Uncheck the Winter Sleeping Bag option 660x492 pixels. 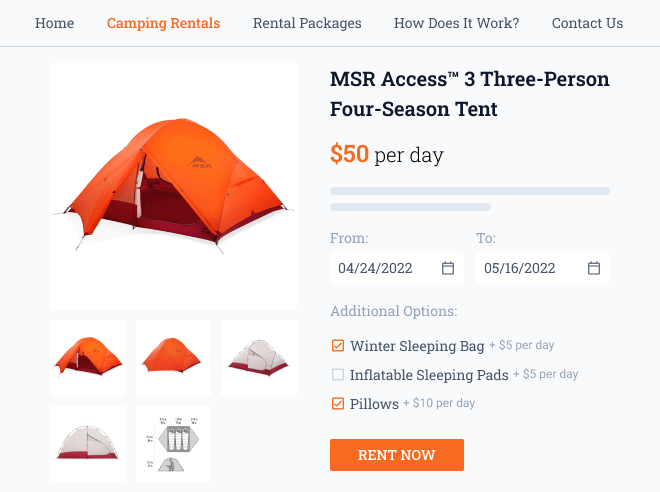(338, 346)
